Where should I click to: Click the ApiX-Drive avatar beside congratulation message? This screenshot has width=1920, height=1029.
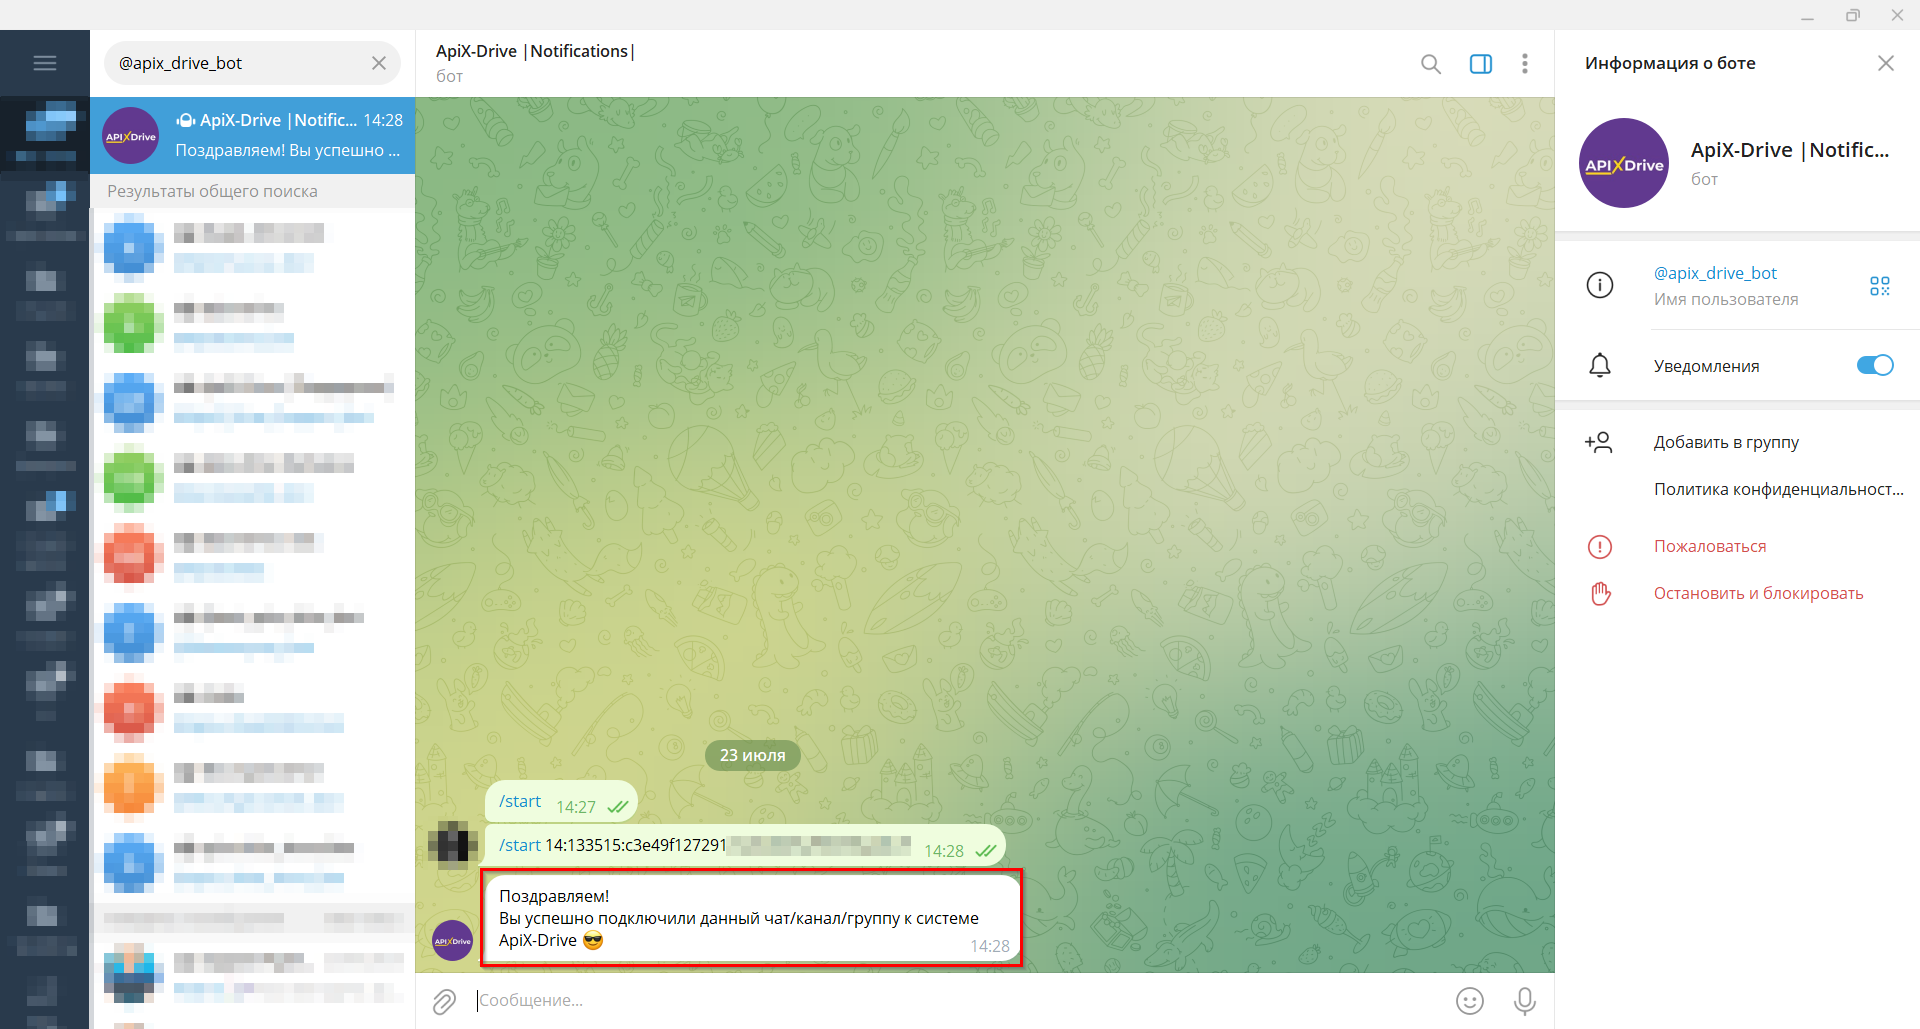(x=452, y=940)
